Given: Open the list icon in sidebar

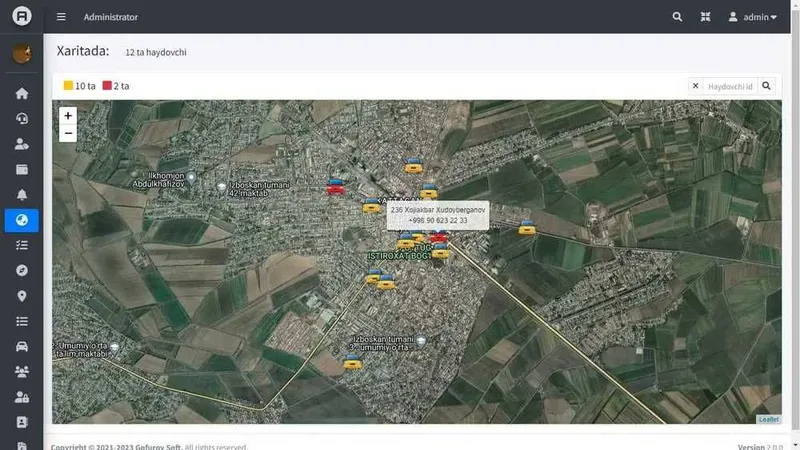Looking at the screenshot, I should tap(21, 321).
